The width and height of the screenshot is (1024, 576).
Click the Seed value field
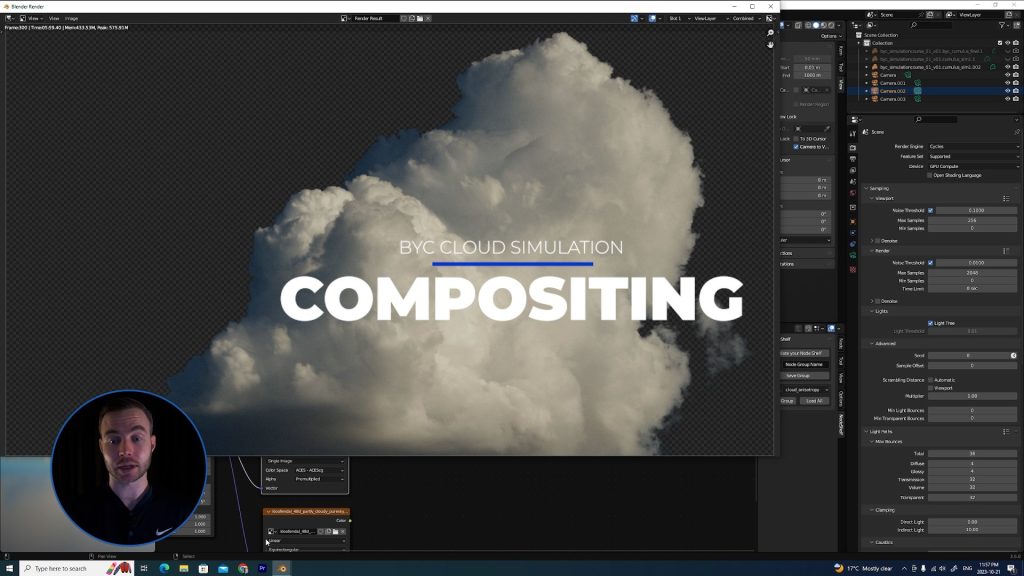[968, 355]
